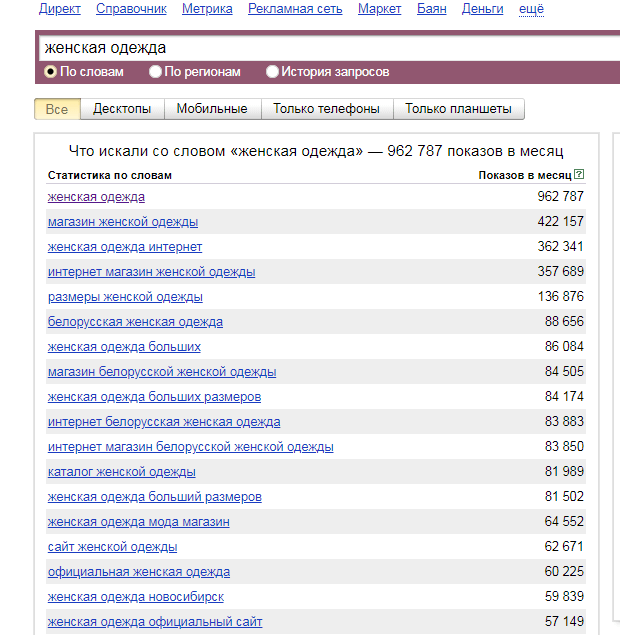Open 'магазин женской одежды' keyword link
The height and width of the screenshot is (635, 620).
coord(123,222)
